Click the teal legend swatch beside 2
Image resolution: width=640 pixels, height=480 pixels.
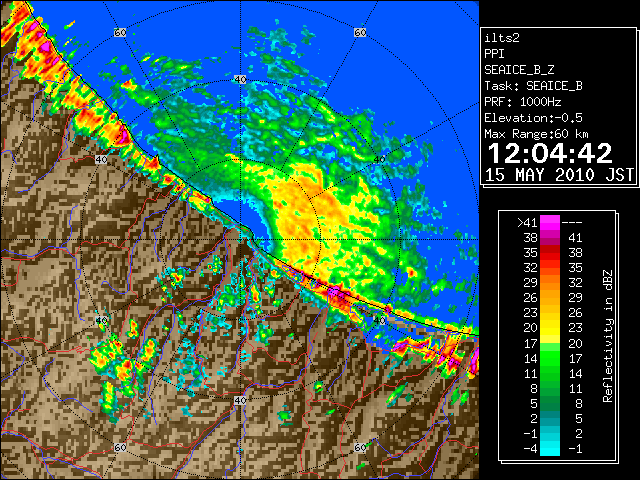[x=550, y=418]
